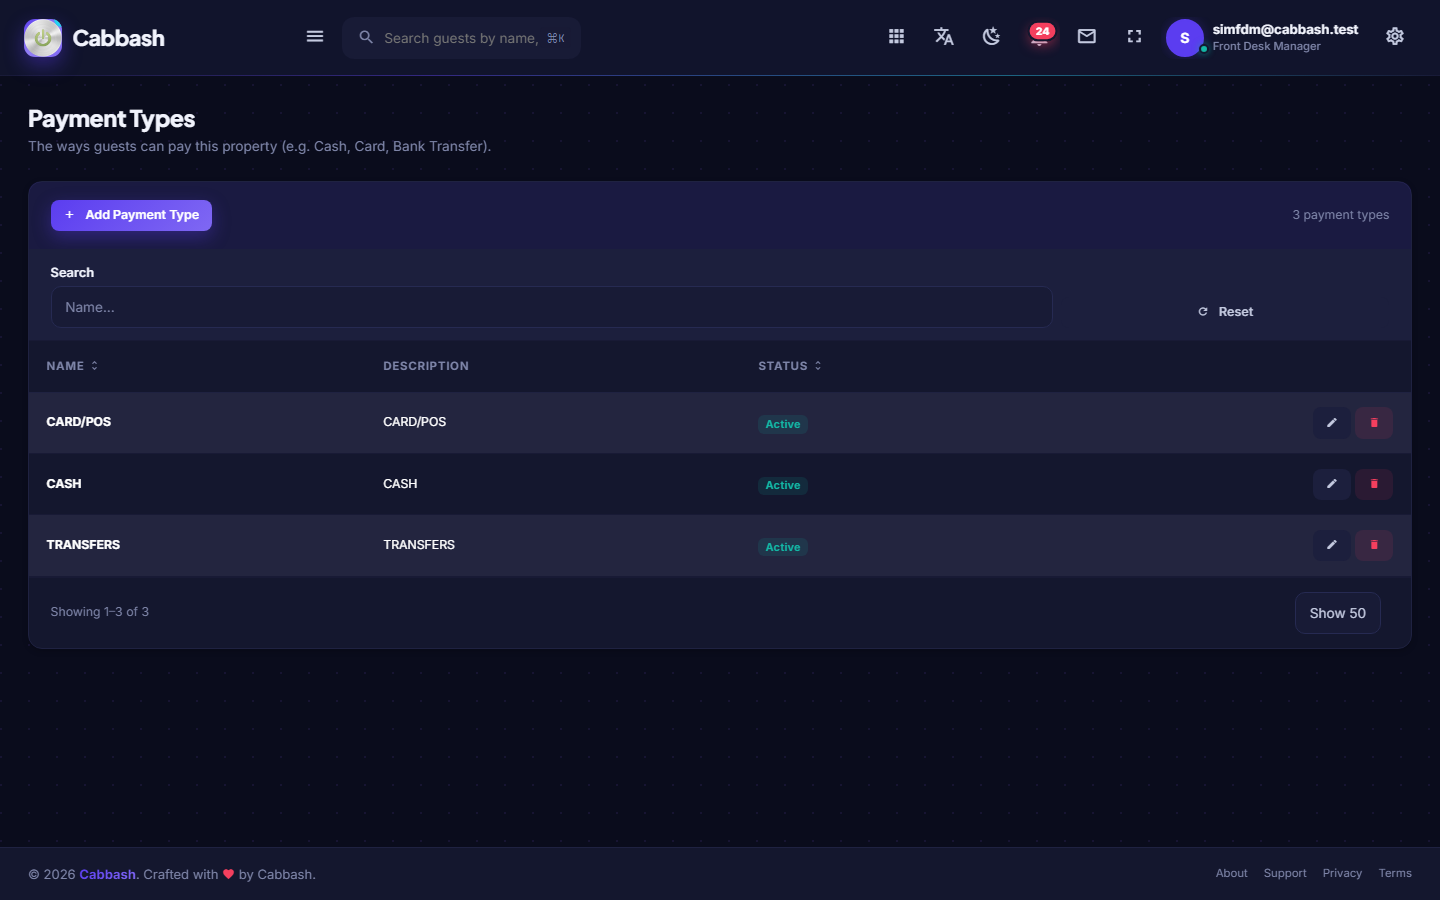The height and width of the screenshot is (900, 1440).
Task: Open the language translation selector
Action: (x=944, y=37)
